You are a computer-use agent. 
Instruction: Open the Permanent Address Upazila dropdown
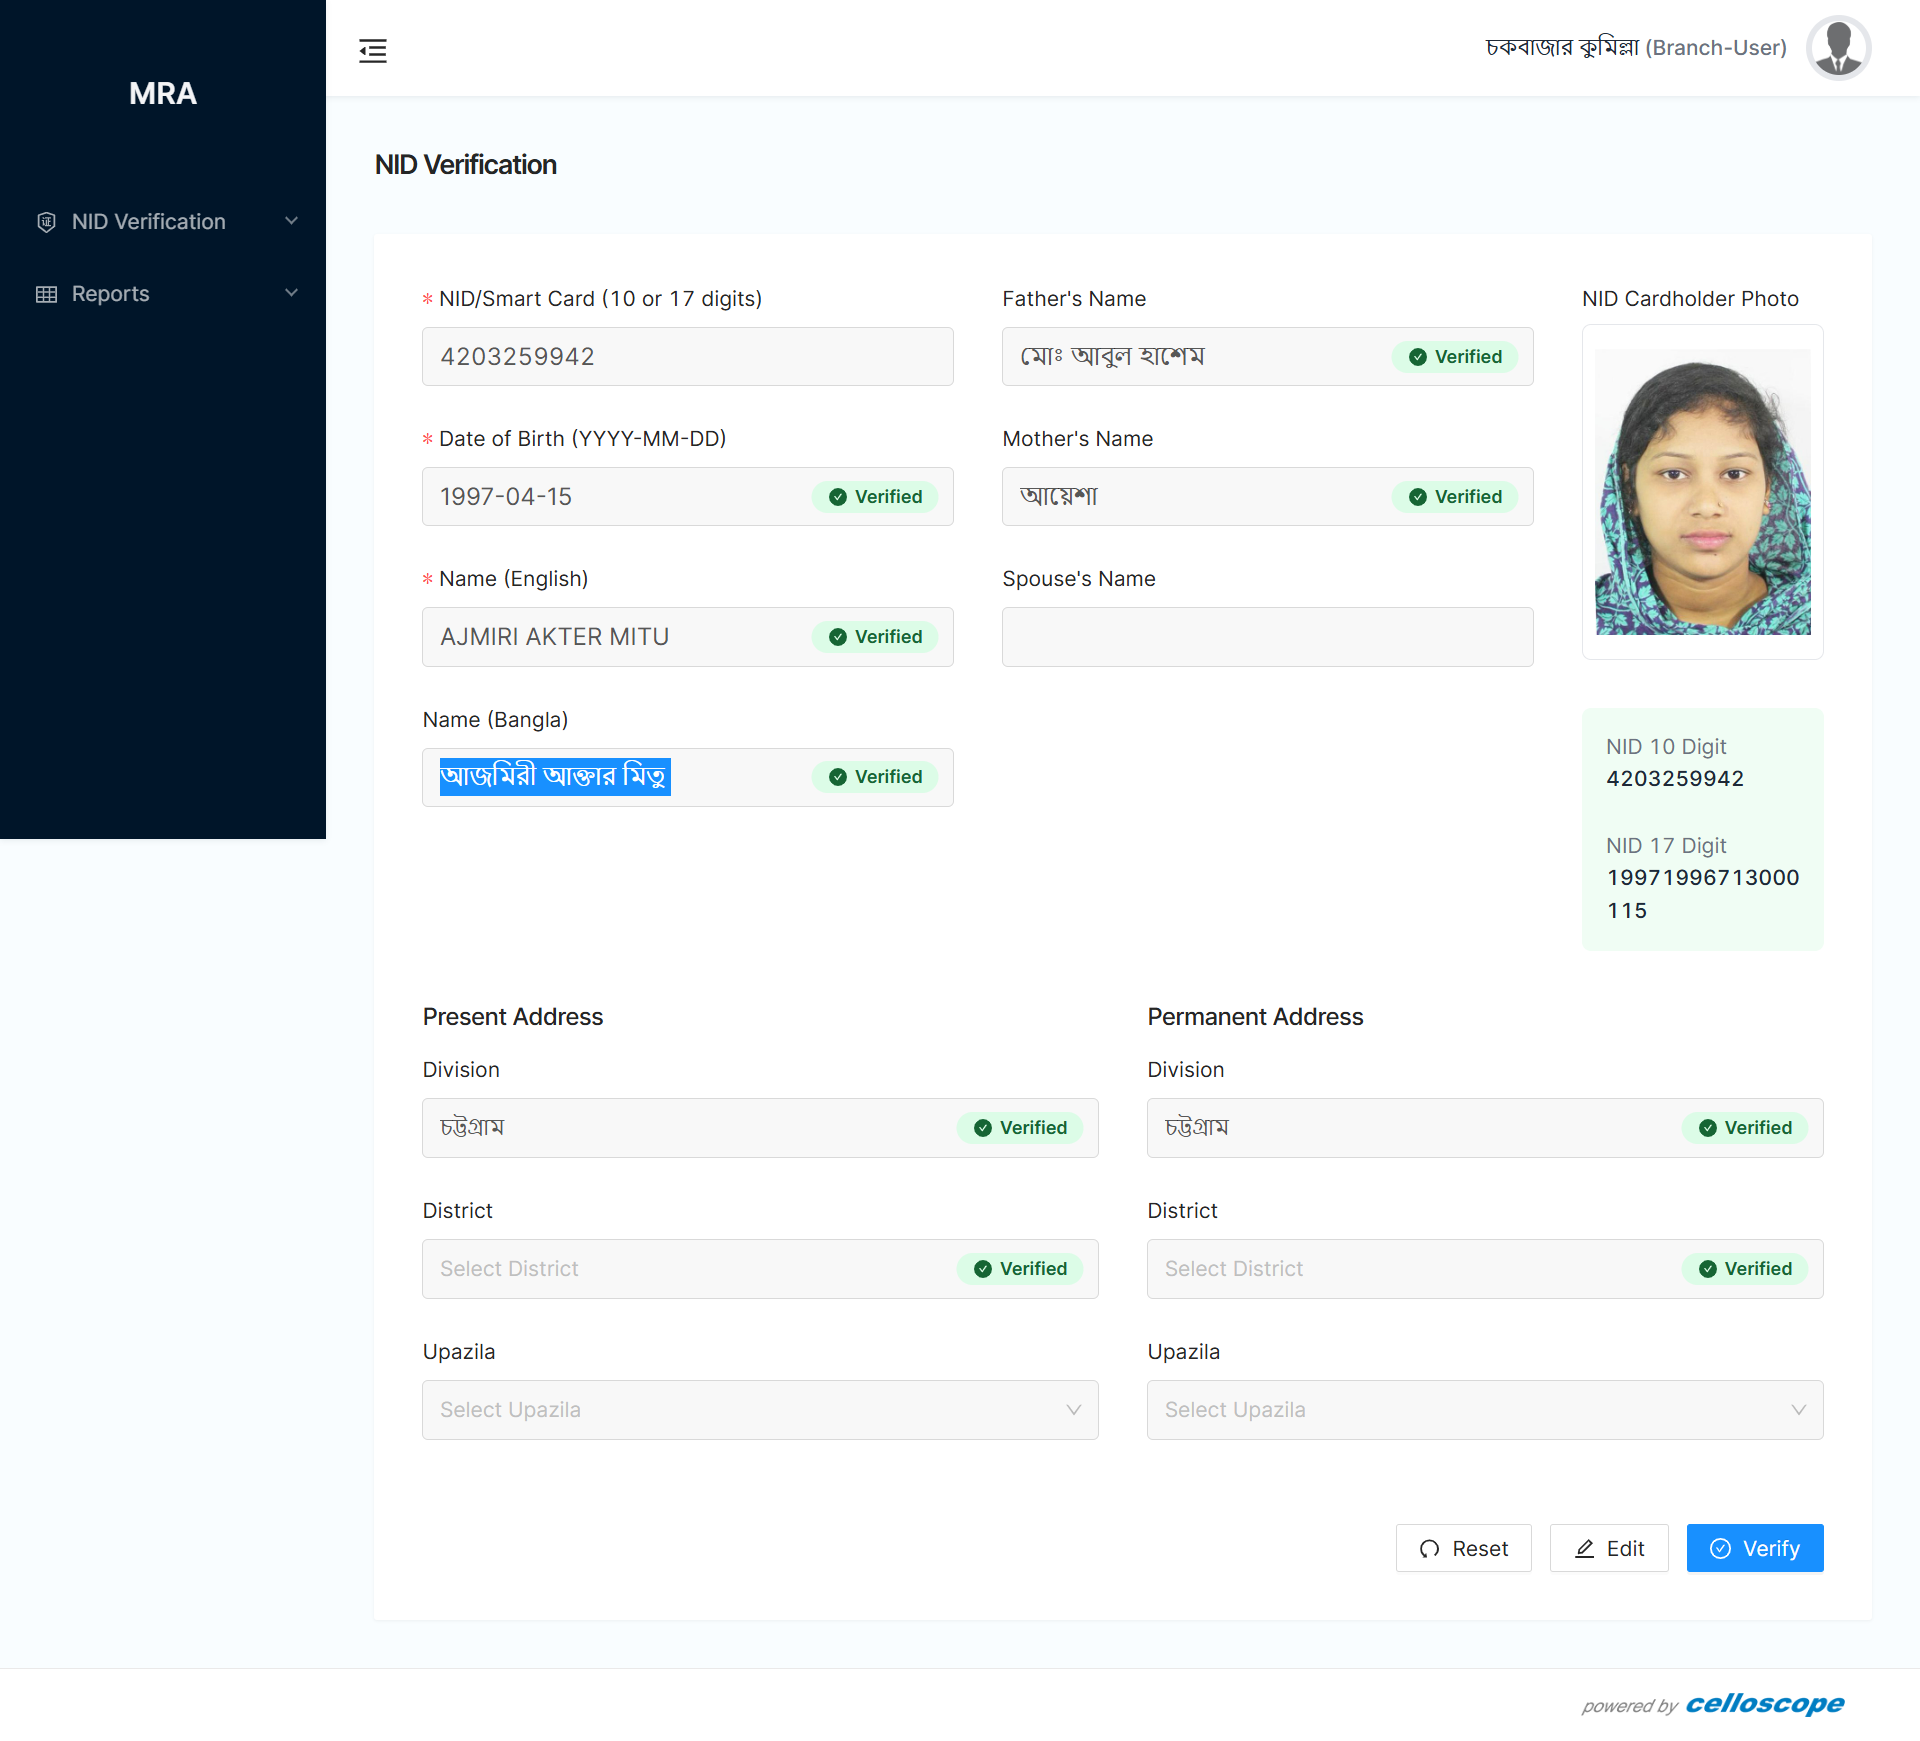point(1484,1410)
